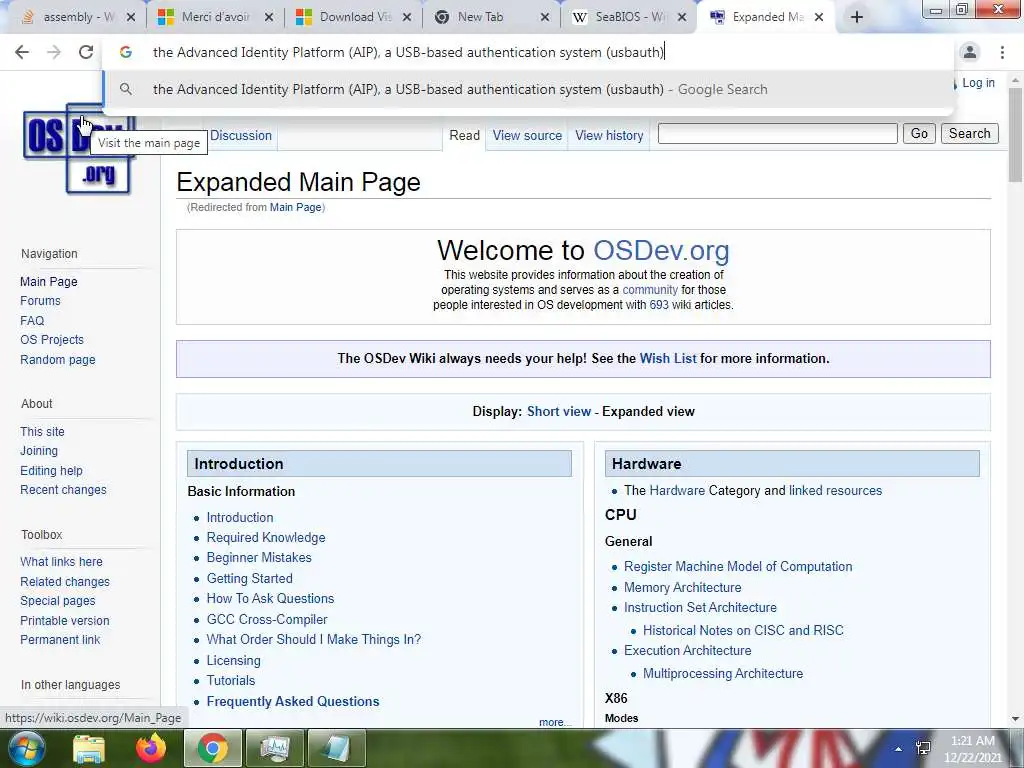This screenshot has height=768, width=1024.
Task: Close the SeaBIOS tab
Action: (682, 18)
